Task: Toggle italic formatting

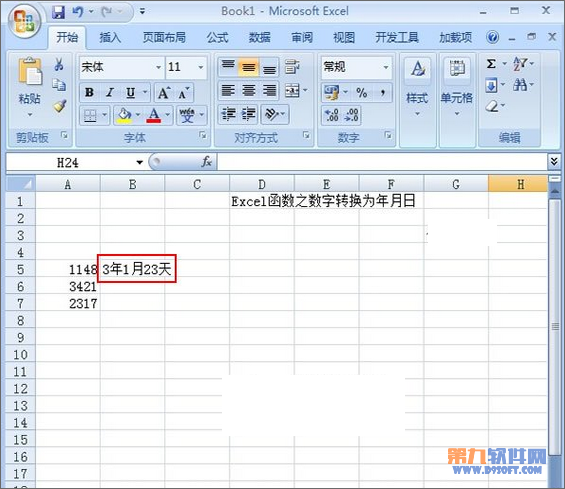Action: tap(110, 93)
